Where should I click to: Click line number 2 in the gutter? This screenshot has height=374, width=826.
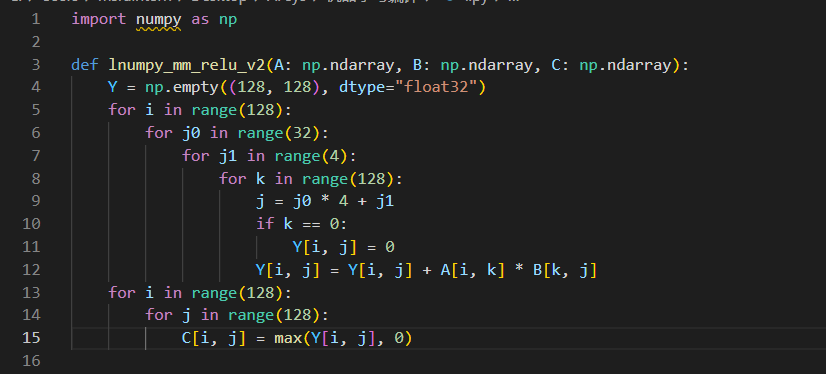pos(35,42)
